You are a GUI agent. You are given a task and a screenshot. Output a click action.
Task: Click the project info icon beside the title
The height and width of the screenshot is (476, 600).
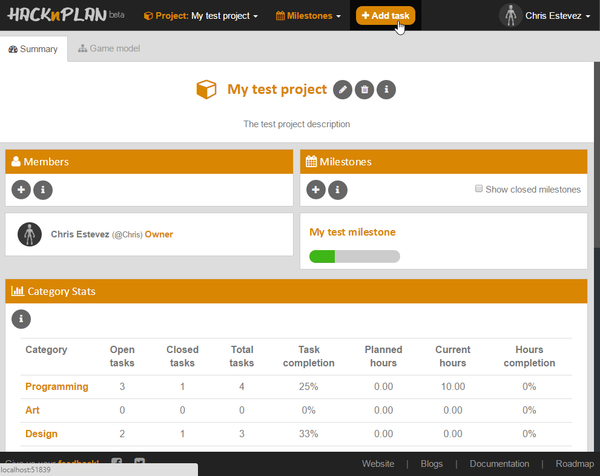(x=387, y=90)
